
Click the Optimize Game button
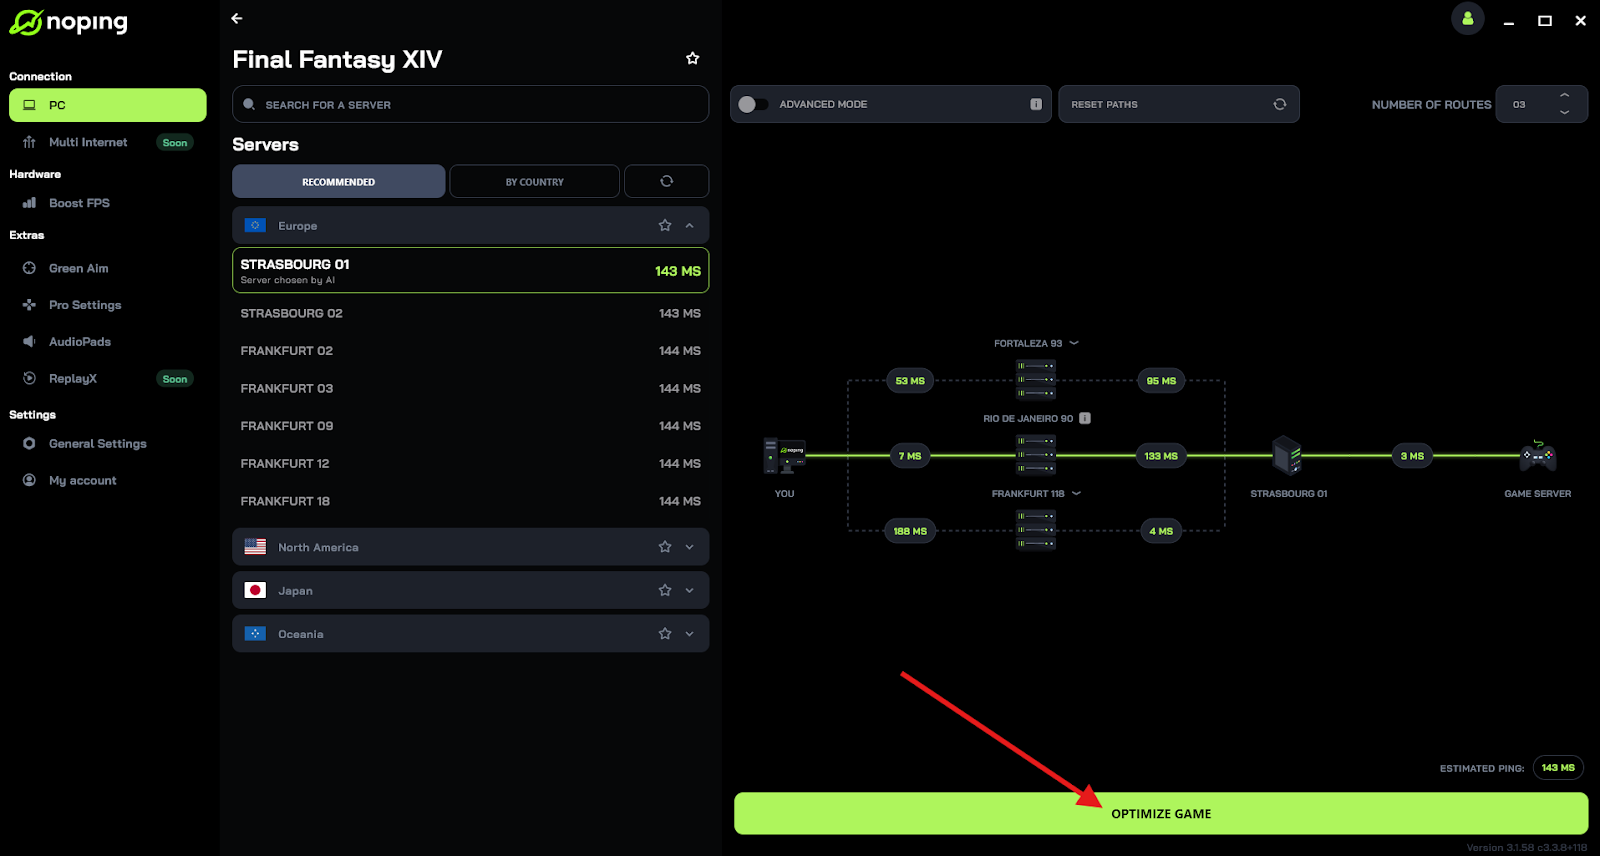1161,813
